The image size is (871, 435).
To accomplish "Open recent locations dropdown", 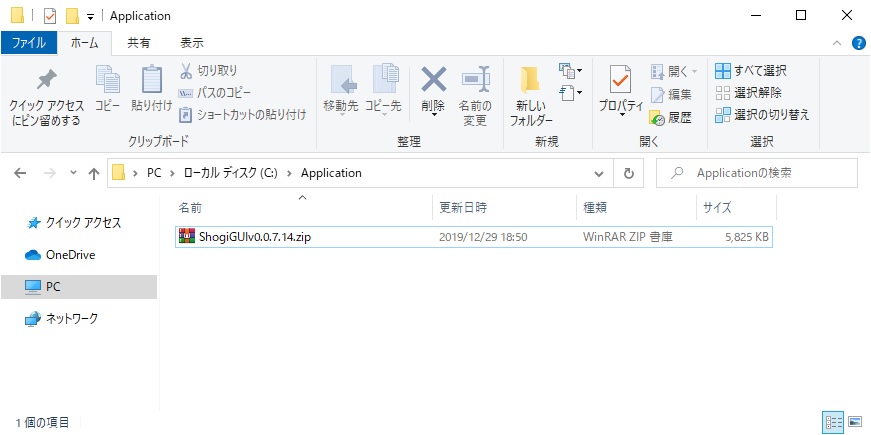I will pos(74,173).
